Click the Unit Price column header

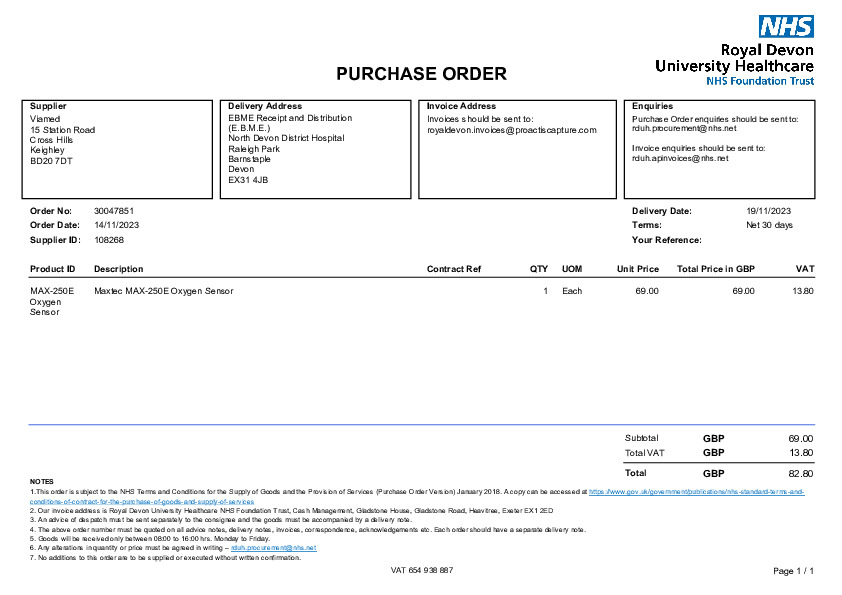pos(637,269)
